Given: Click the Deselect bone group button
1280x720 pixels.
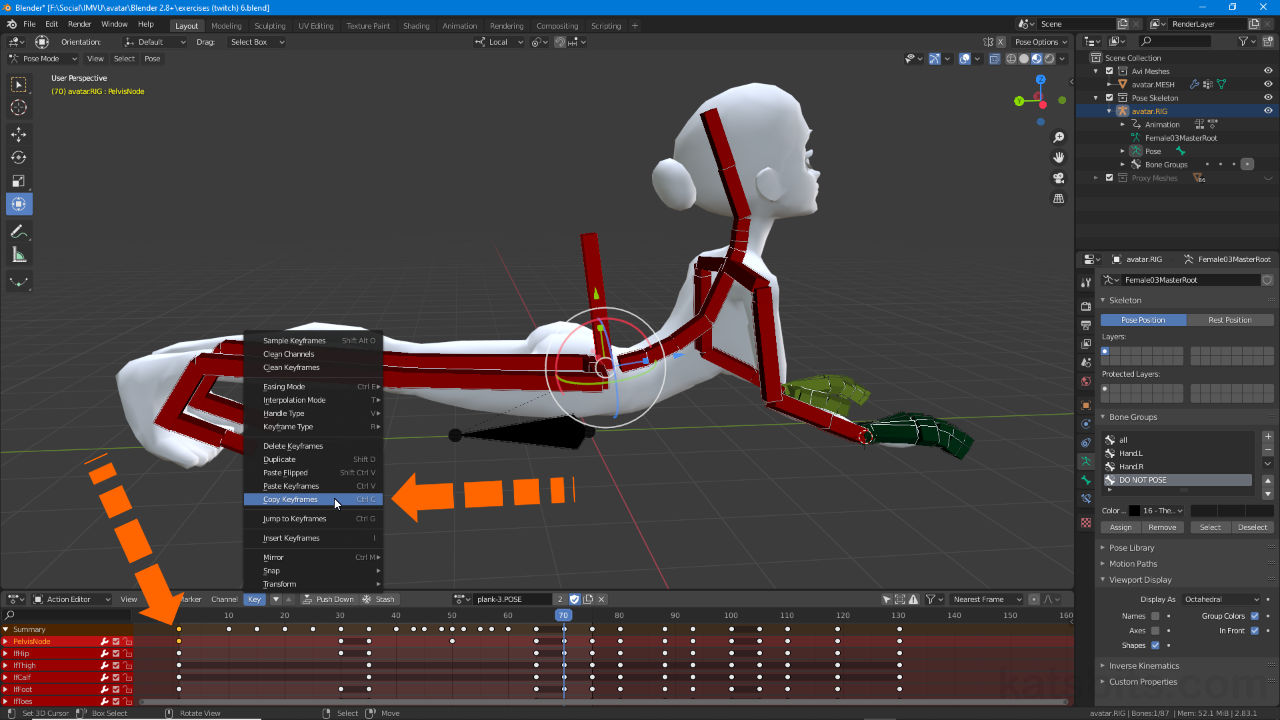Looking at the screenshot, I should pyautogui.click(x=1252, y=527).
